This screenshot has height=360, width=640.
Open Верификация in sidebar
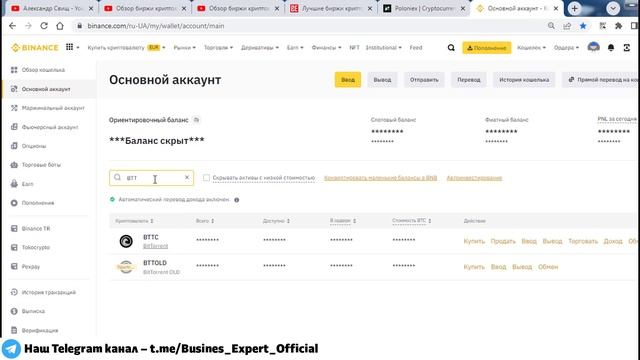[x=34, y=330]
